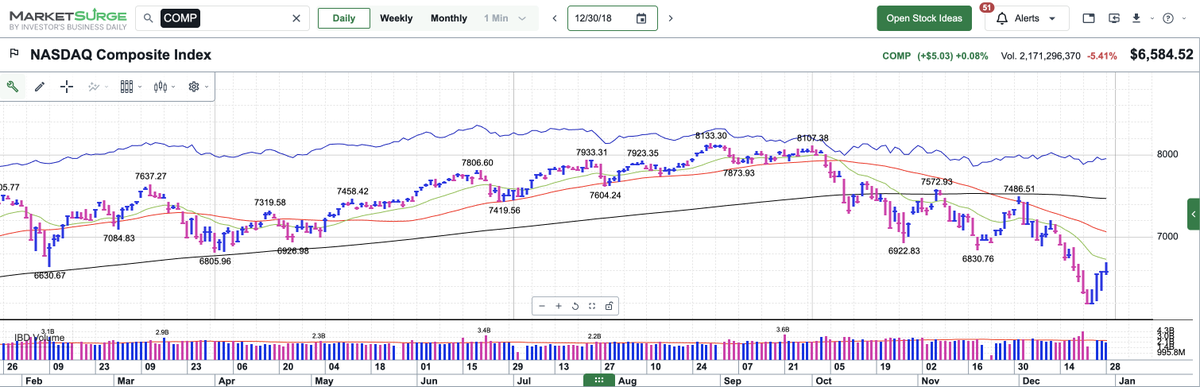This screenshot has height=387, width=1200.
Task: Expand candlestick style dropdown arrow
Action: point(173,87)
